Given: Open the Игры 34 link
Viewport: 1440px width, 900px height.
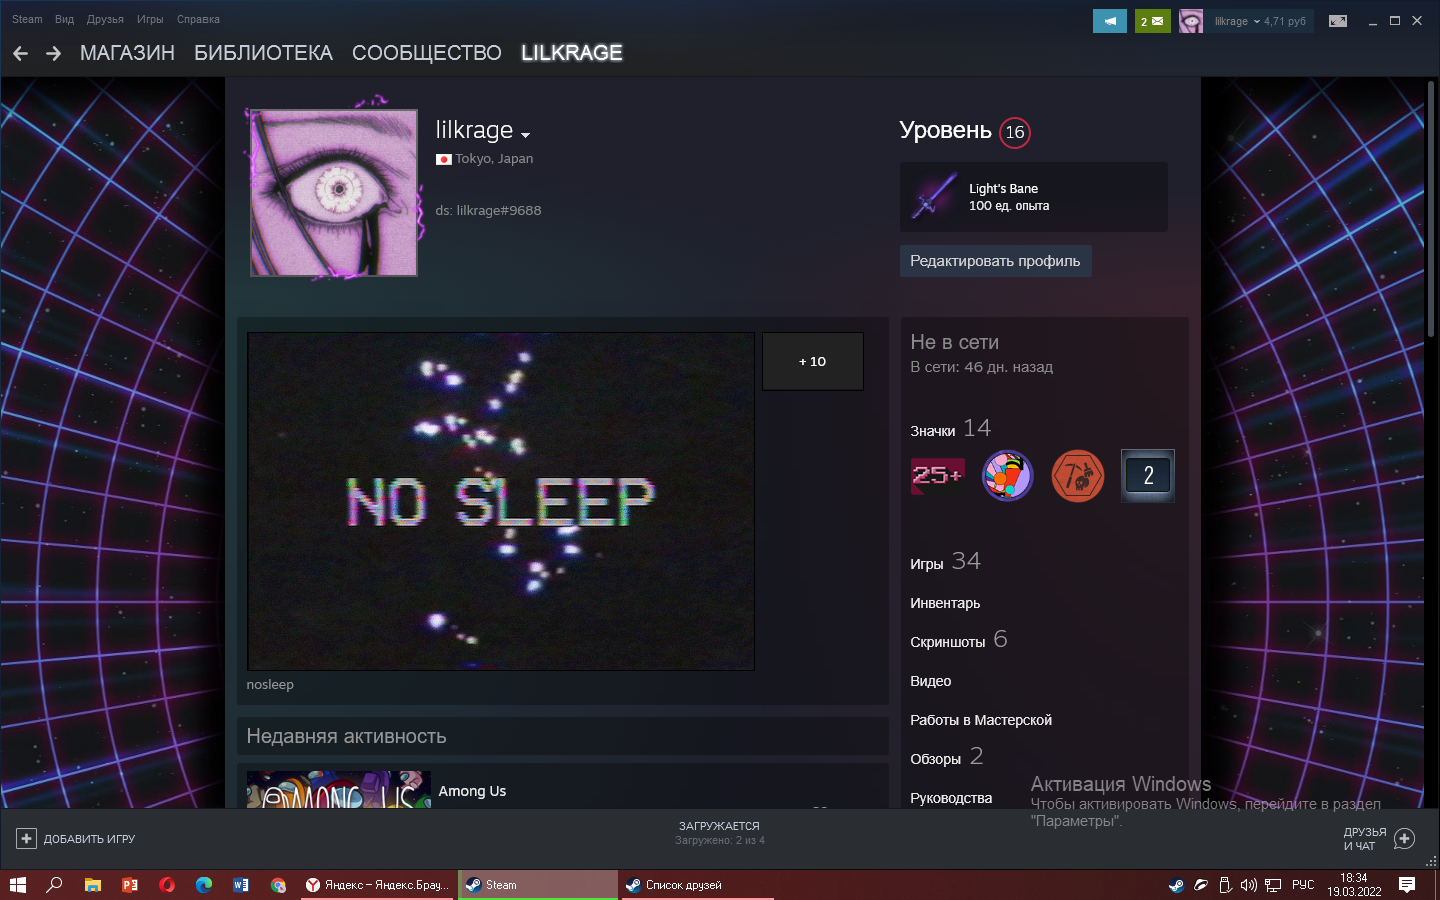Looking at the screenshot, I should [945, 562].
